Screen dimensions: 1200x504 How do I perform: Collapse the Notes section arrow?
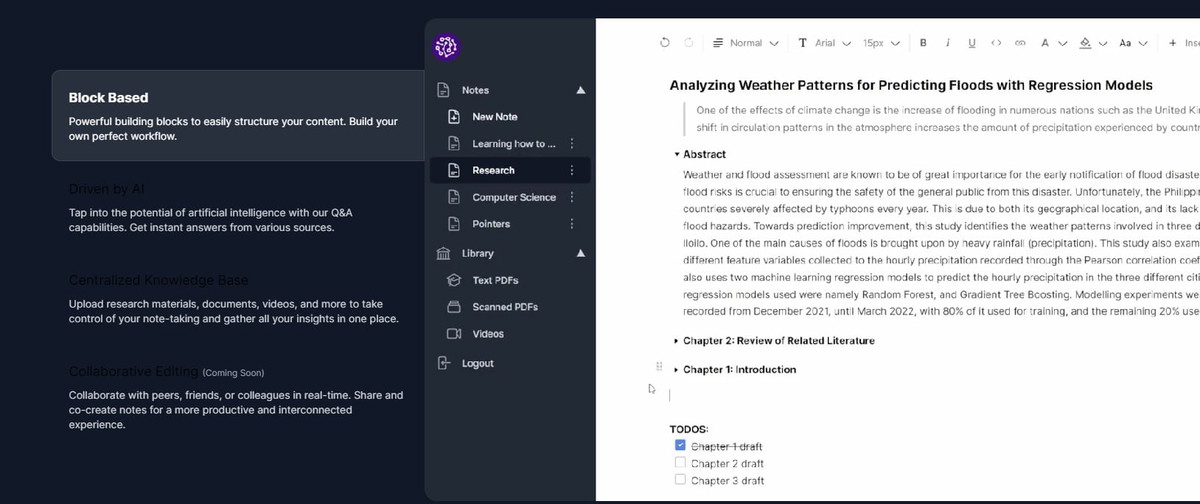pos(580,90)
